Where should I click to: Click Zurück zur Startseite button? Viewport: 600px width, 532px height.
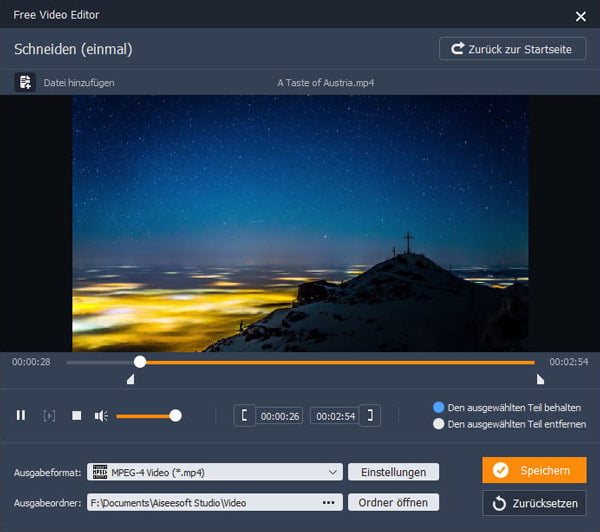tap(513, 49)
